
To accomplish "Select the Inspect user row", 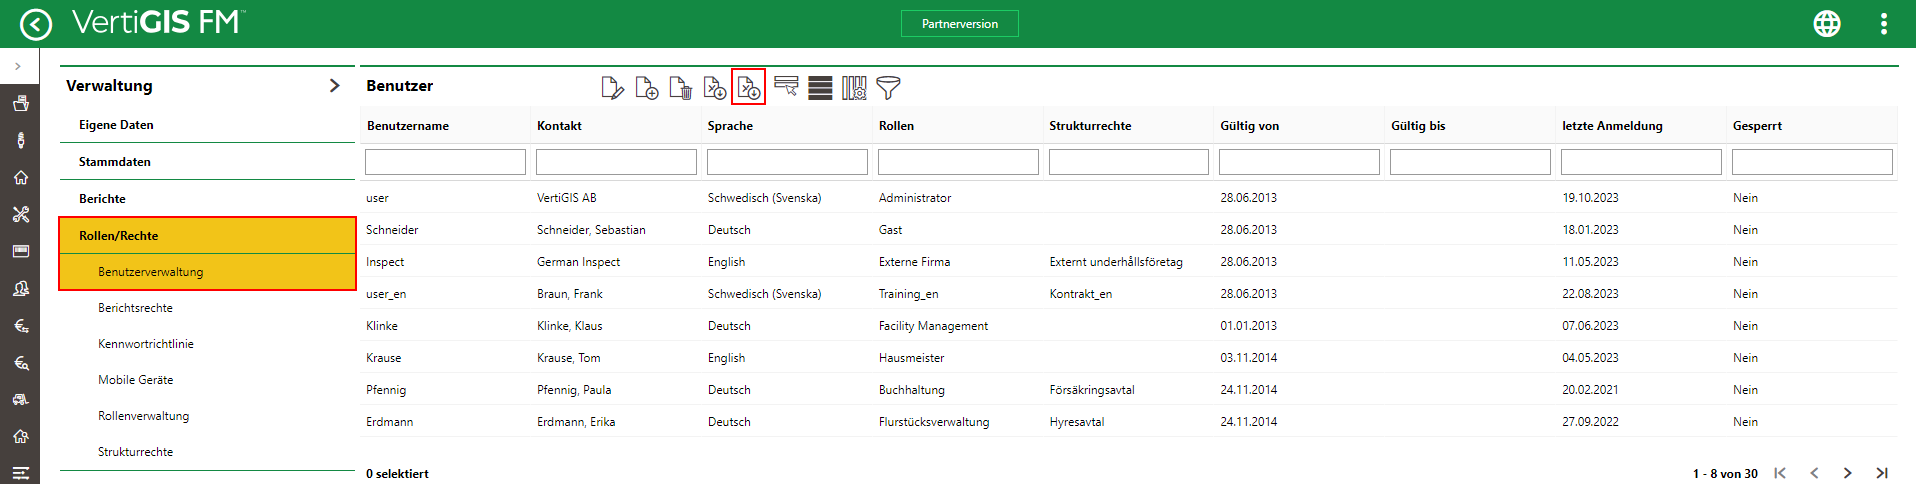I will [x=1128, y=262].
